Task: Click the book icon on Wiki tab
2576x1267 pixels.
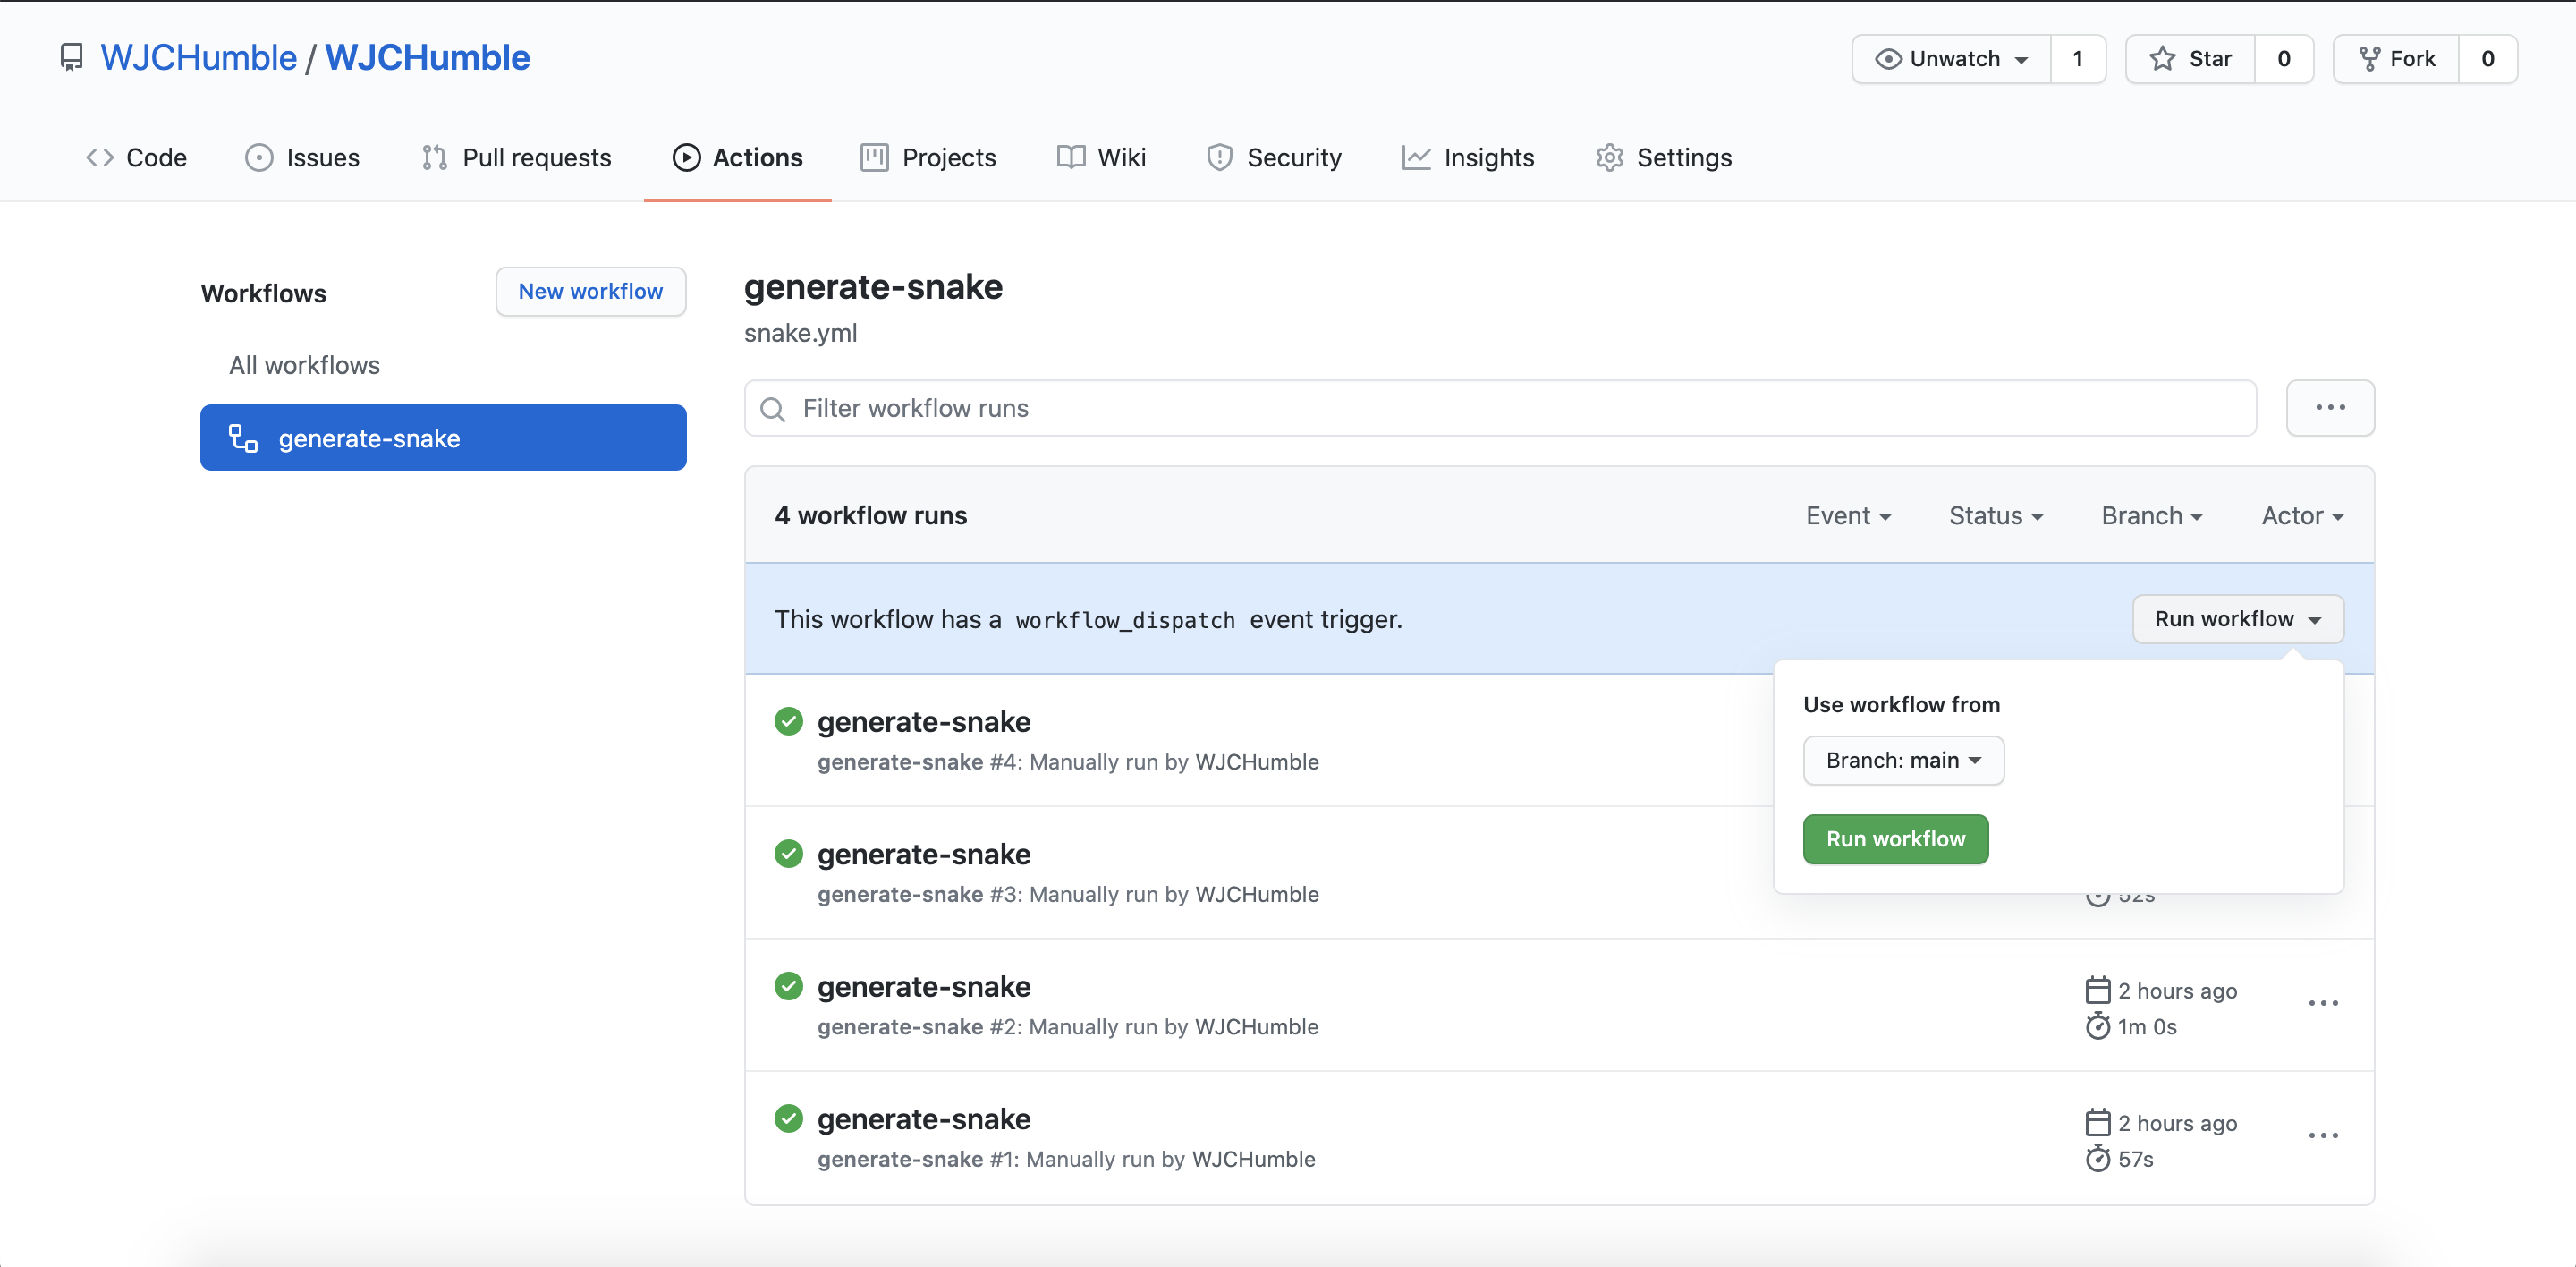Action: click(x=1071, y=157)
